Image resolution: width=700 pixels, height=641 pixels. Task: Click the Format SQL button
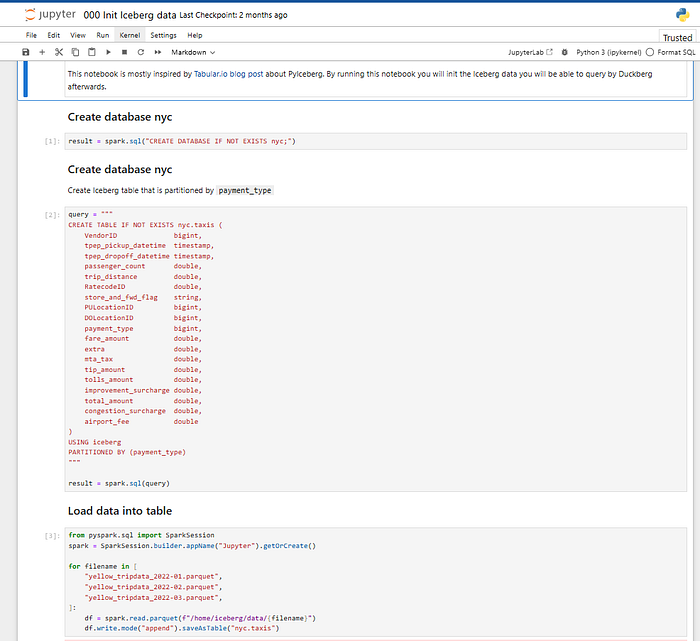pyautogui.click(x=676, y=52)
